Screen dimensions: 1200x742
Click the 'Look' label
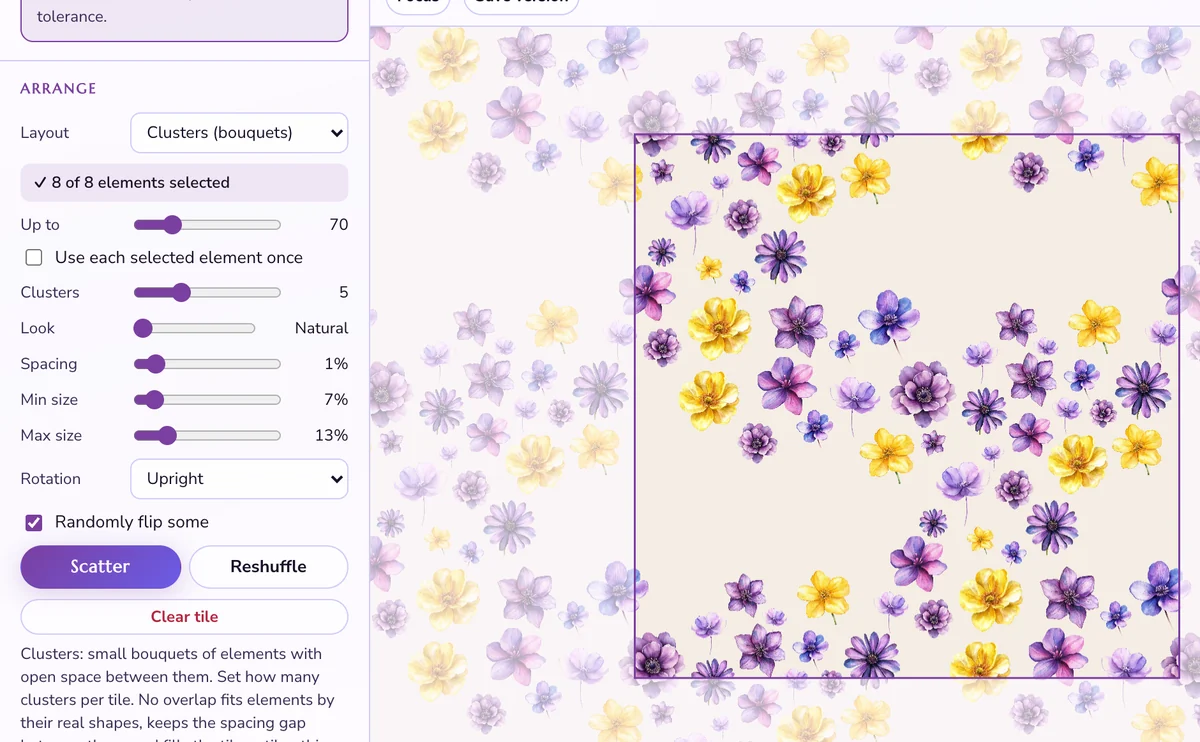38,329
